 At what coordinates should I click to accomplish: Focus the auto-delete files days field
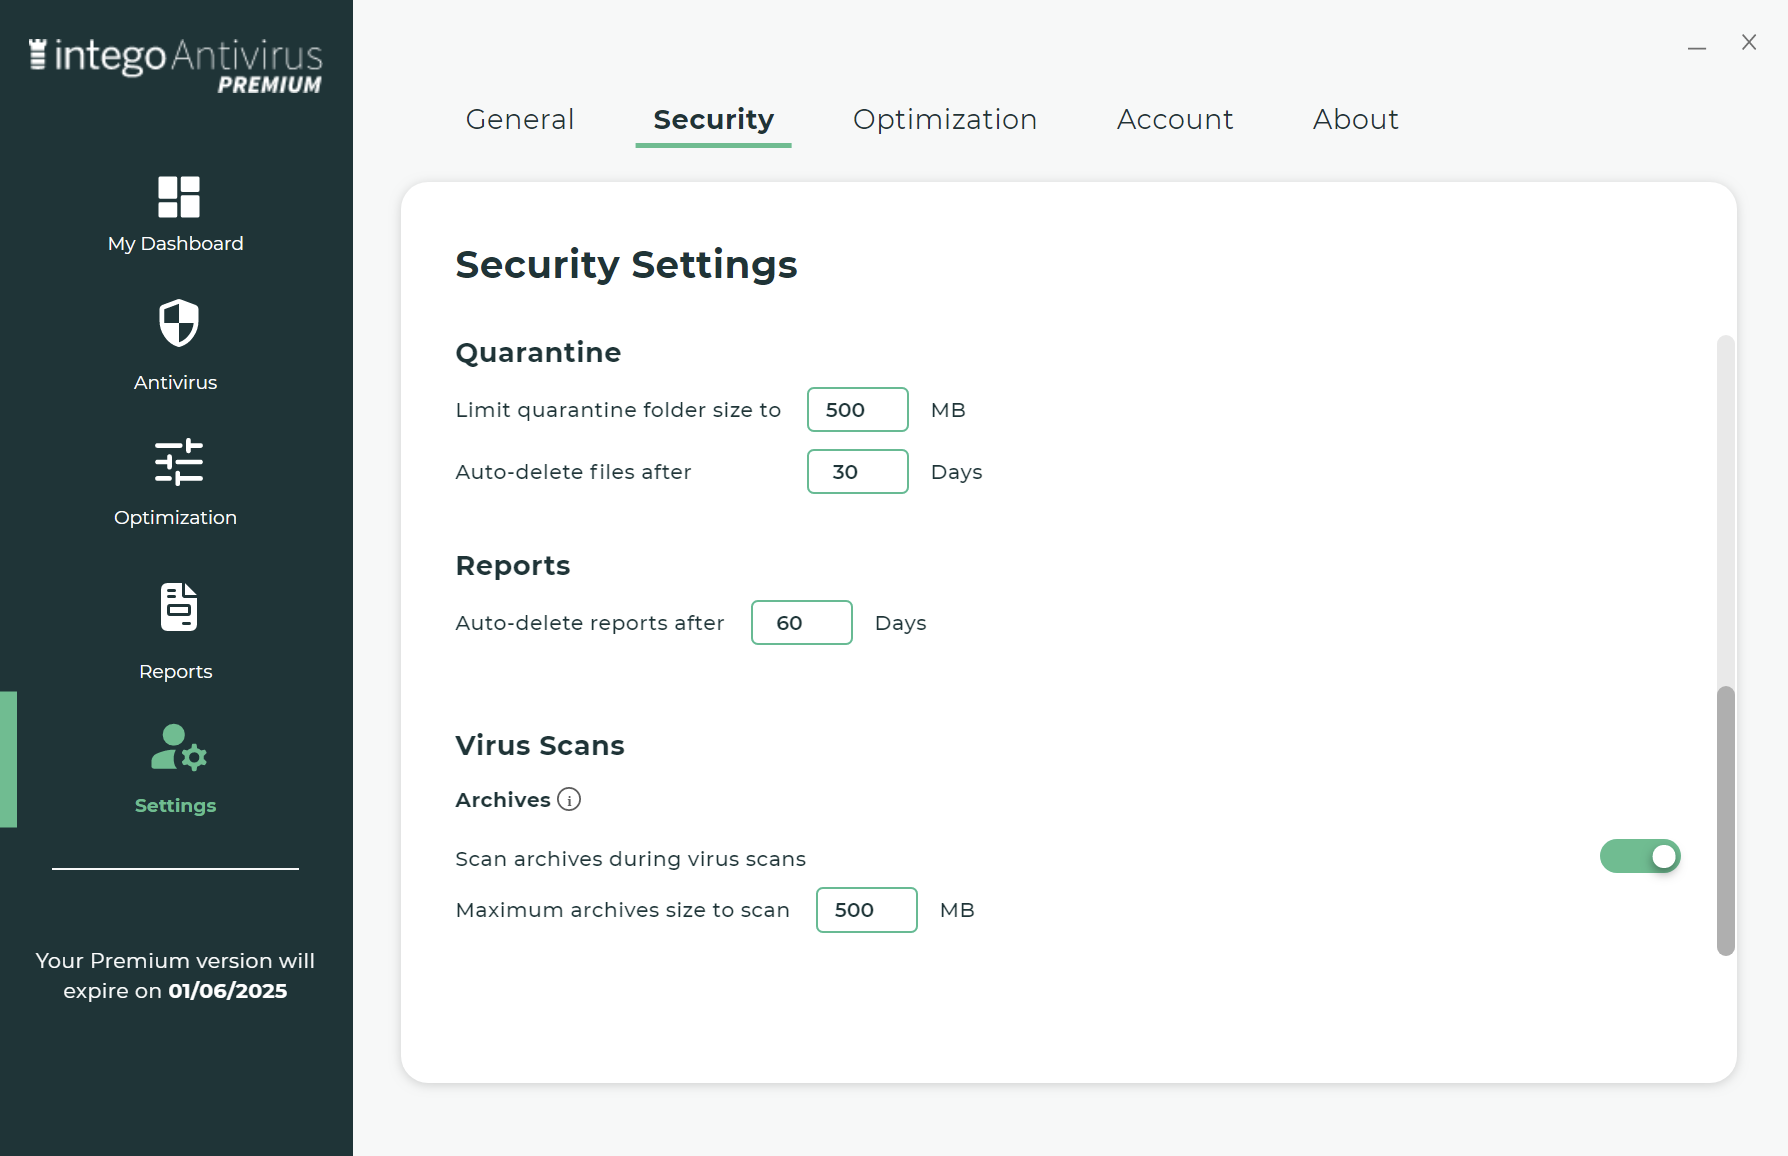click(857, 472)
